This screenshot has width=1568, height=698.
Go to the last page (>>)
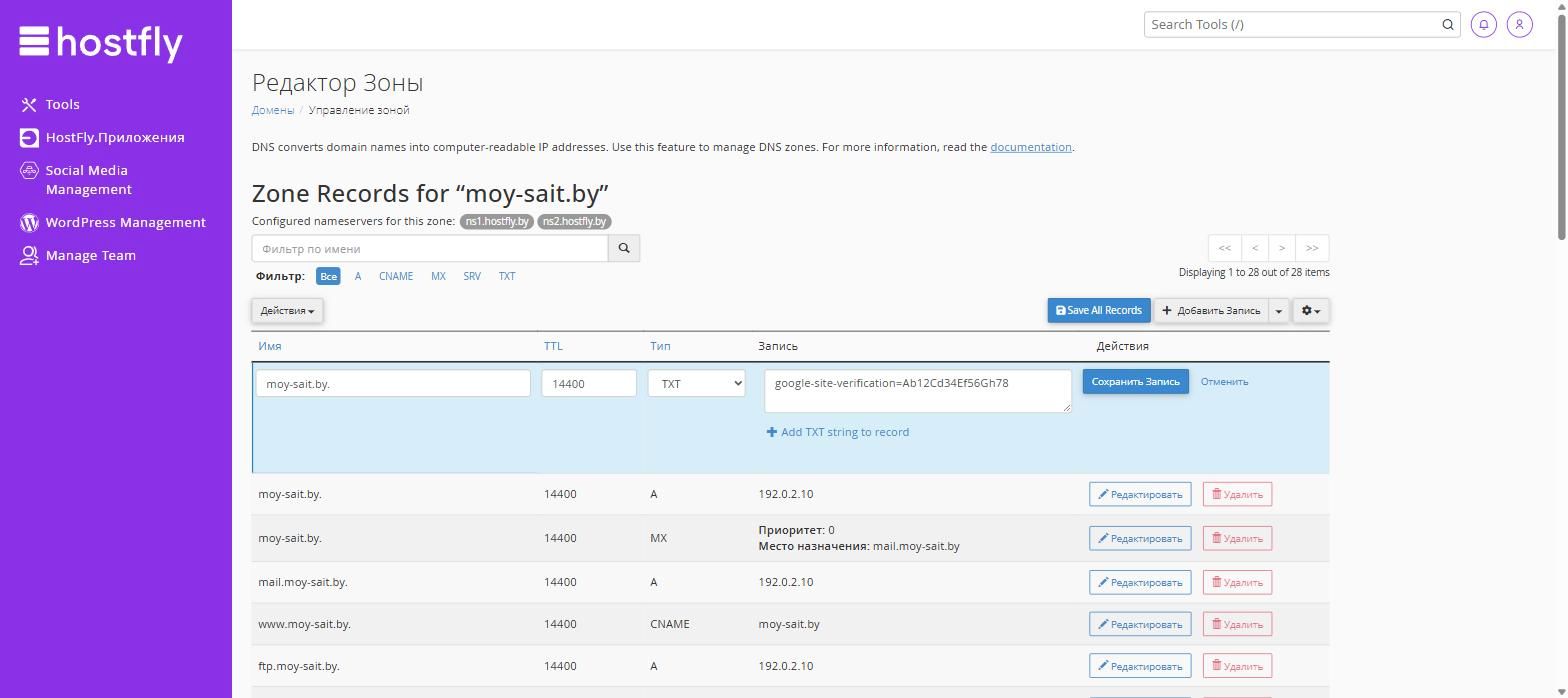(1312, 248)
